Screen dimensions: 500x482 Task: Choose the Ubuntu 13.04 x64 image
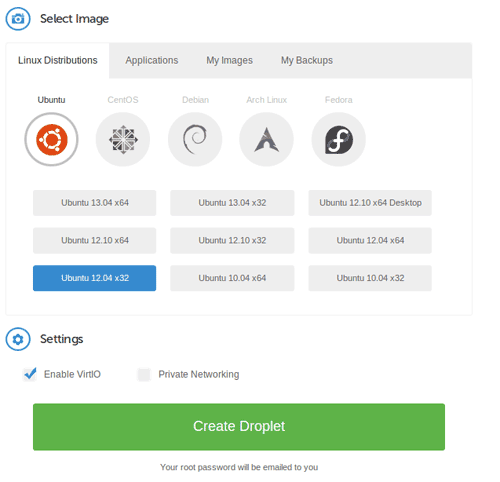[x=94, y=203]
